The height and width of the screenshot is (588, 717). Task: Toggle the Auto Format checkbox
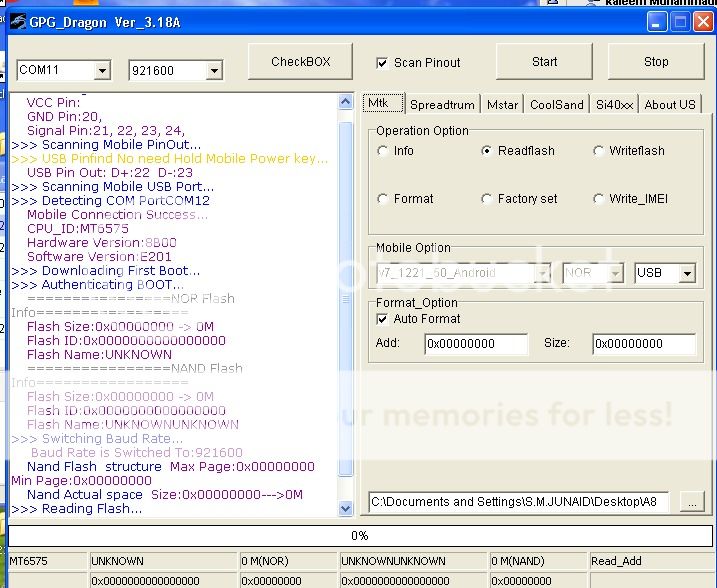coord(382,319)
